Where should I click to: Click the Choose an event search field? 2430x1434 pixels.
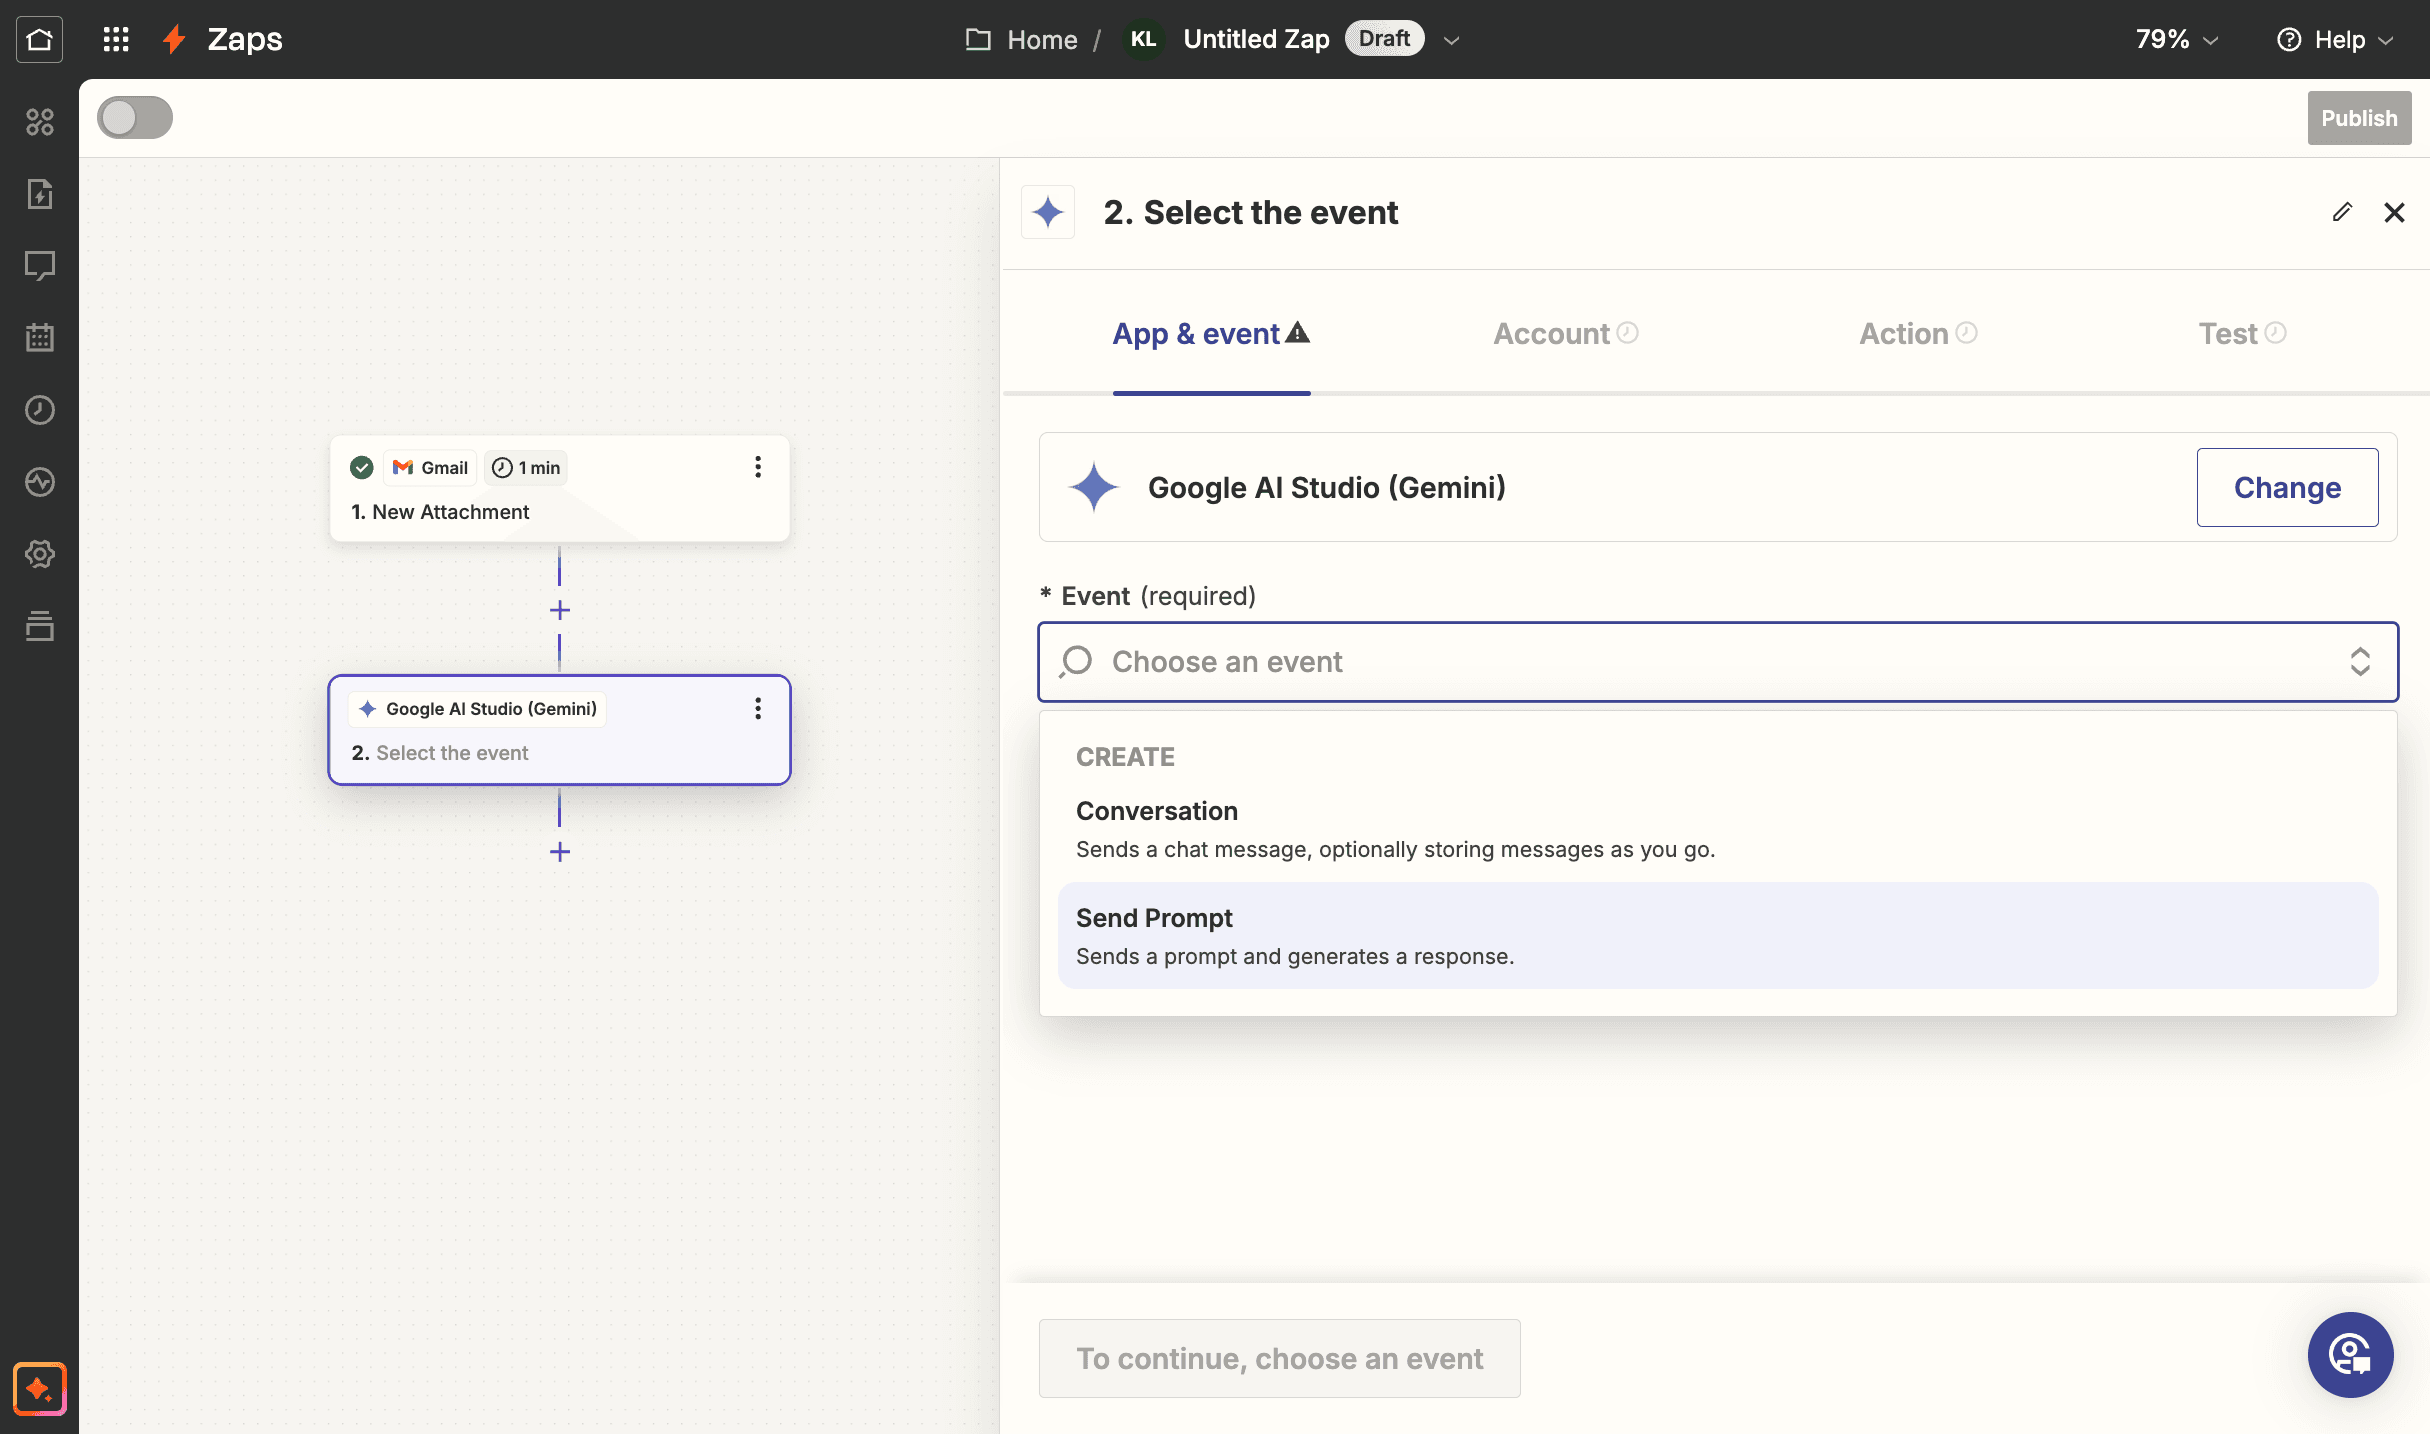click(x=1718, y=662)
